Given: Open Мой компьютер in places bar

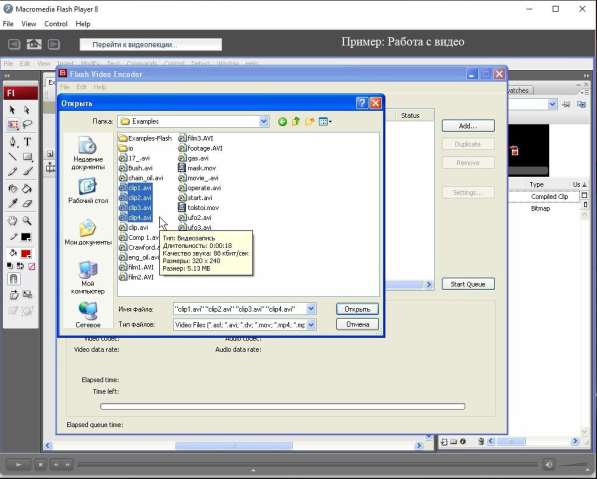Looking at the screenshot, I should [x=88, y=278].
